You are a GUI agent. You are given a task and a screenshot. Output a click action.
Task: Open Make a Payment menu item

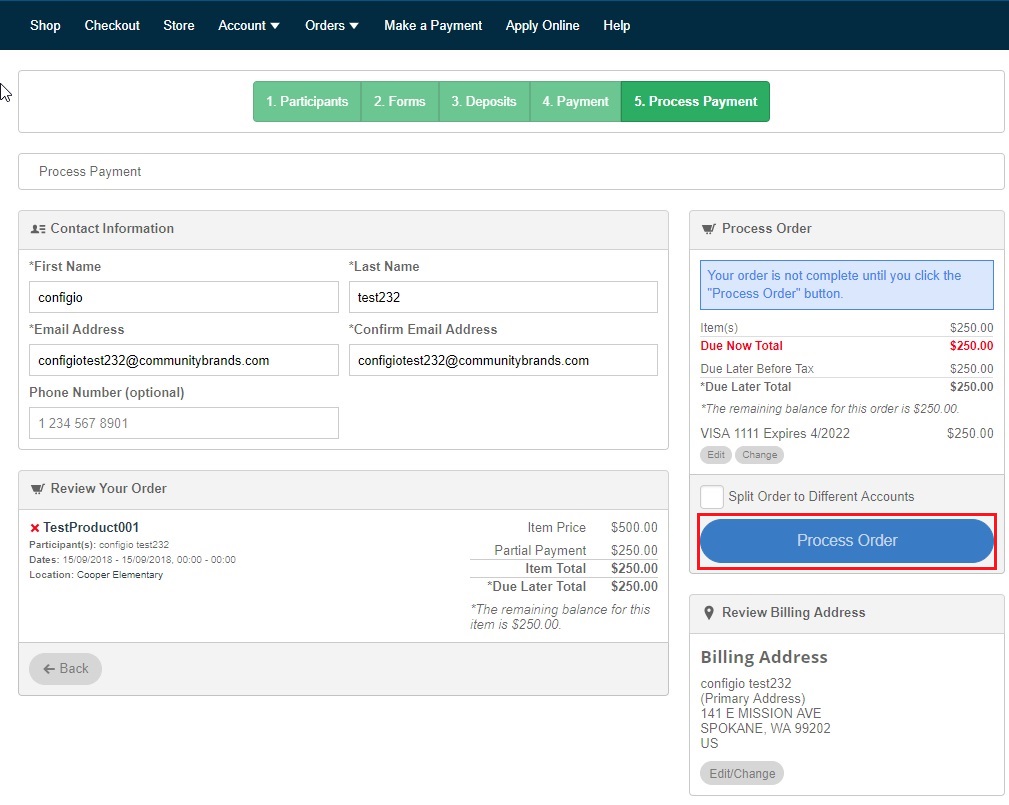[x=433, y=26]
